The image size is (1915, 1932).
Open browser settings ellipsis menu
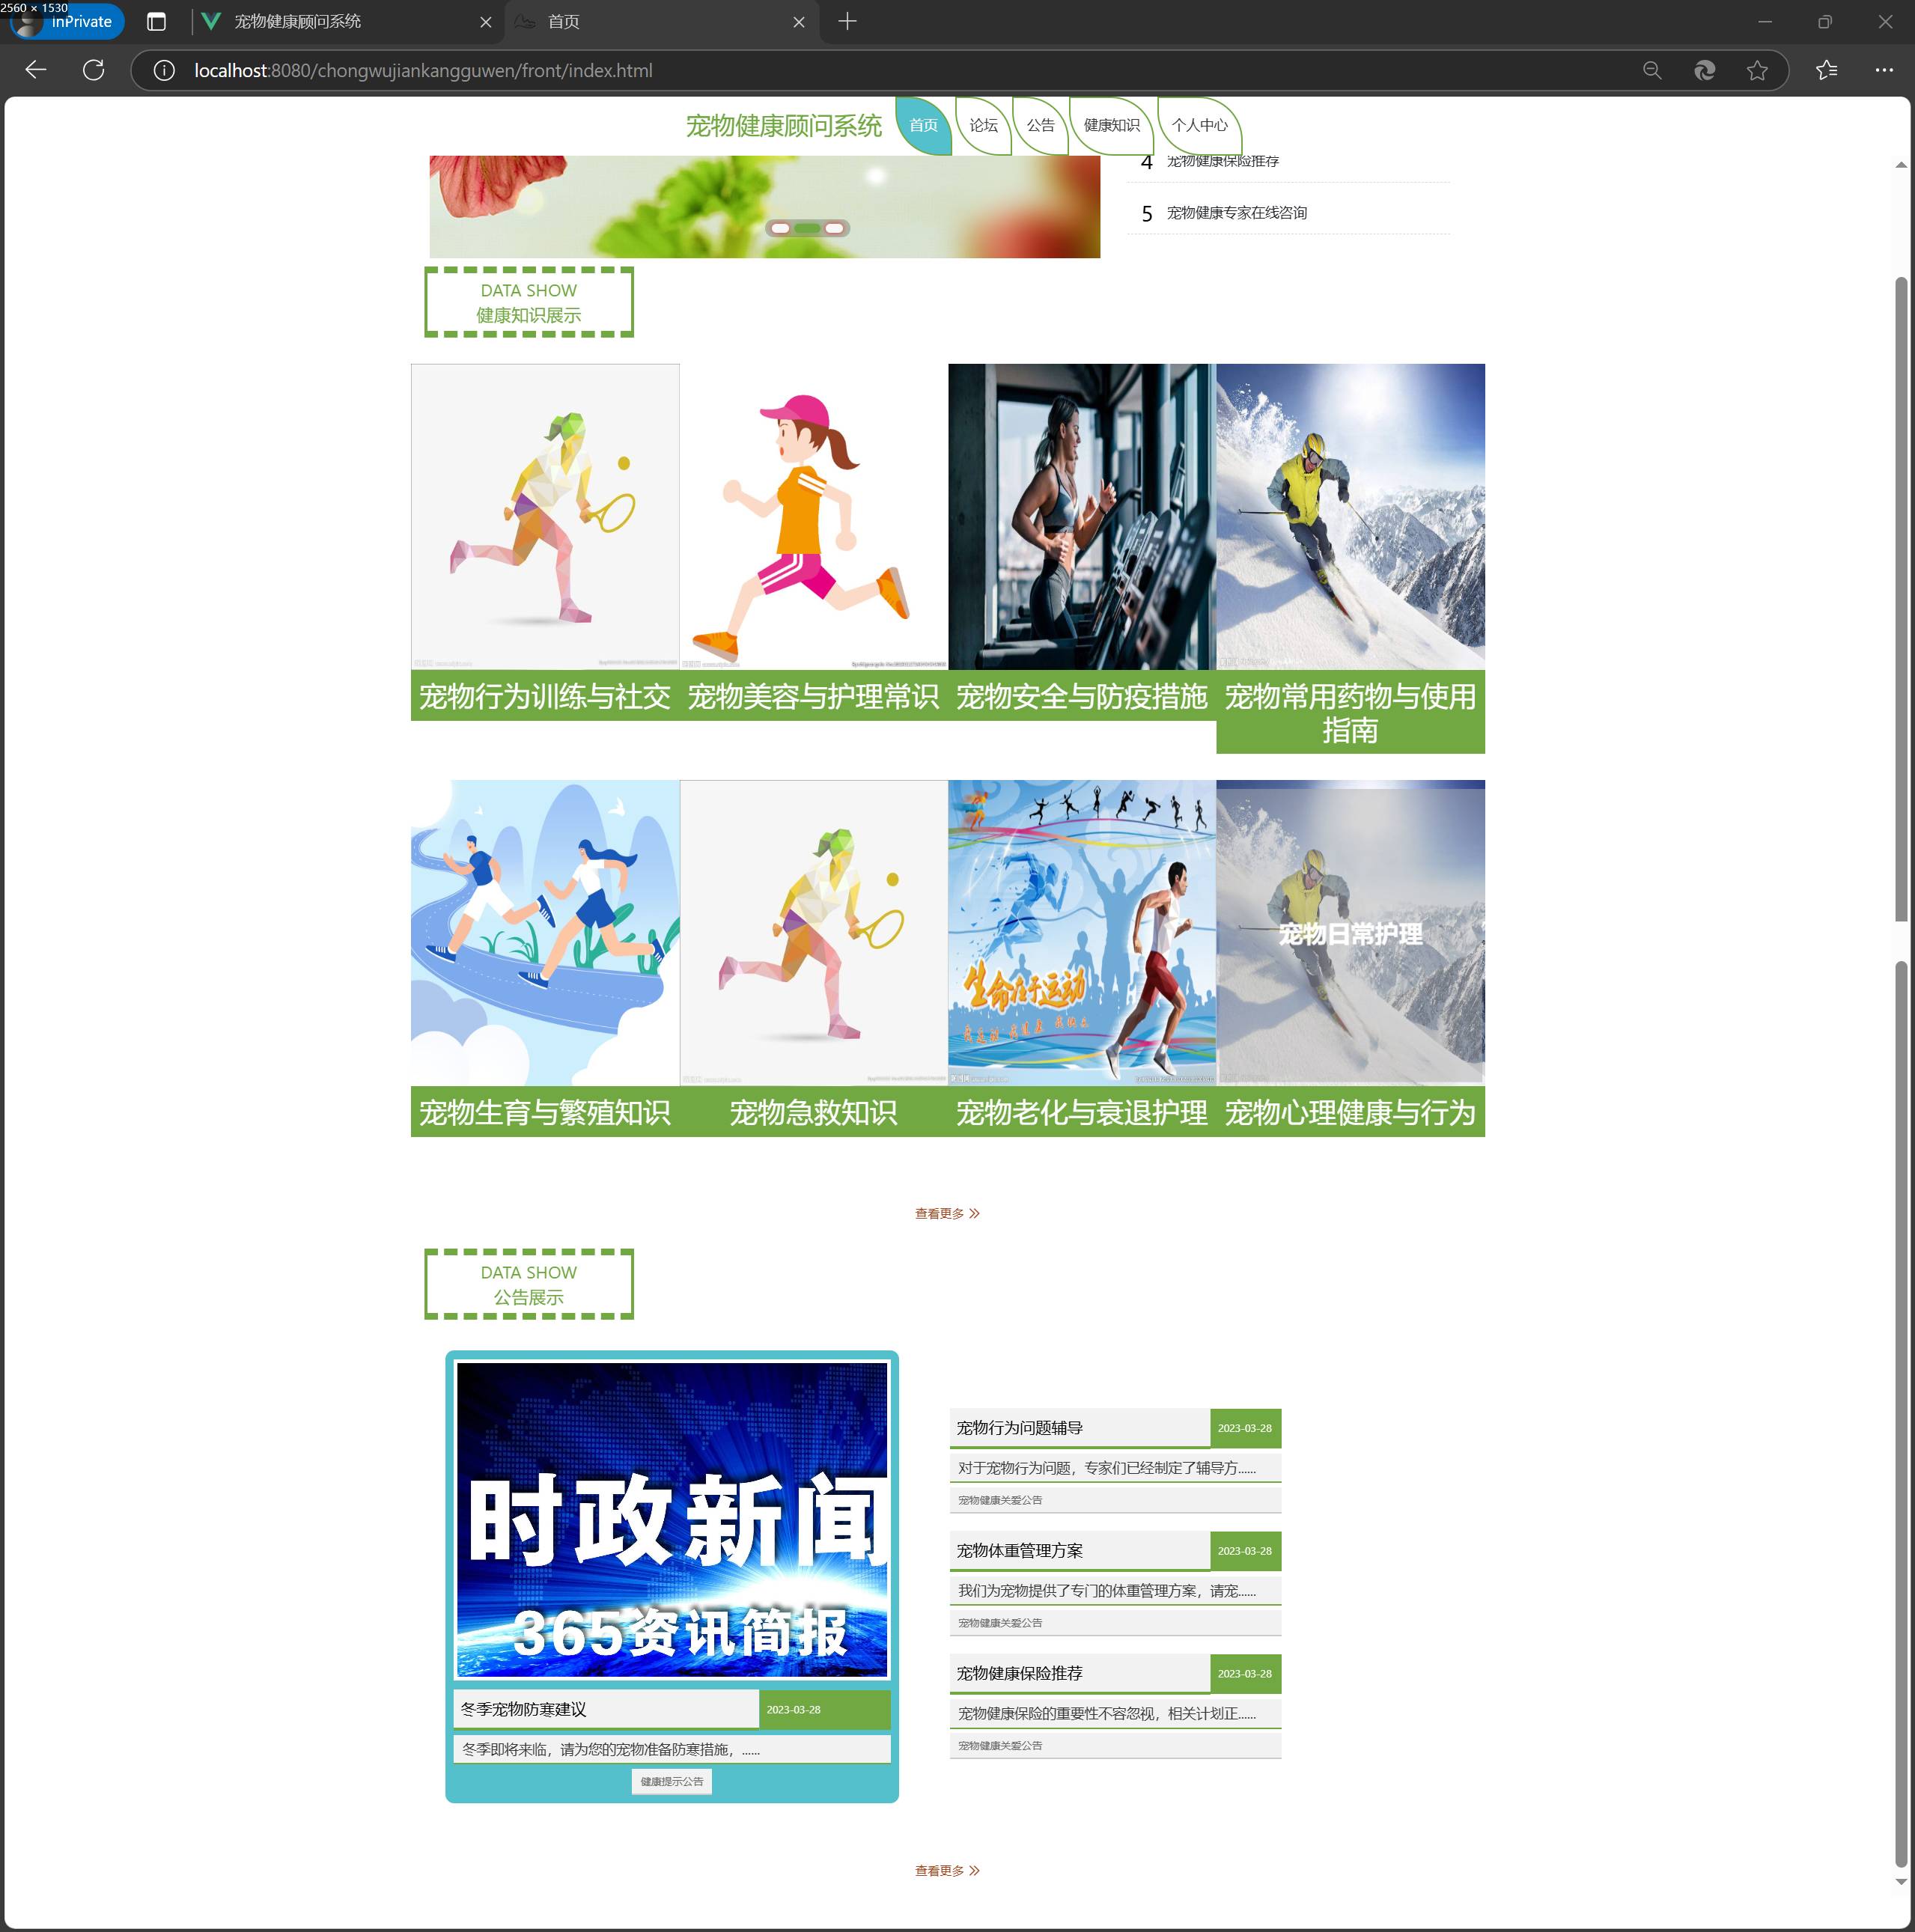coord(1884,70)
